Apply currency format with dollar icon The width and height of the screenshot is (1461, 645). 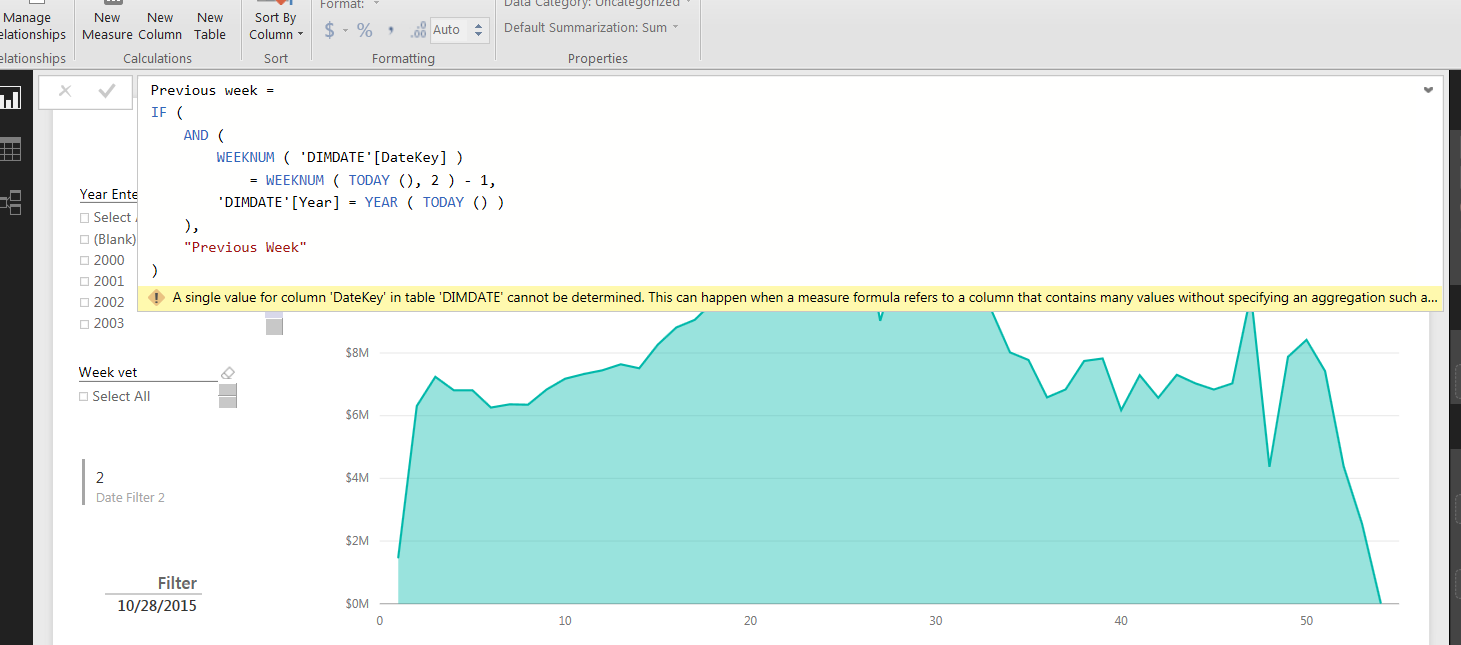(330, 30)
